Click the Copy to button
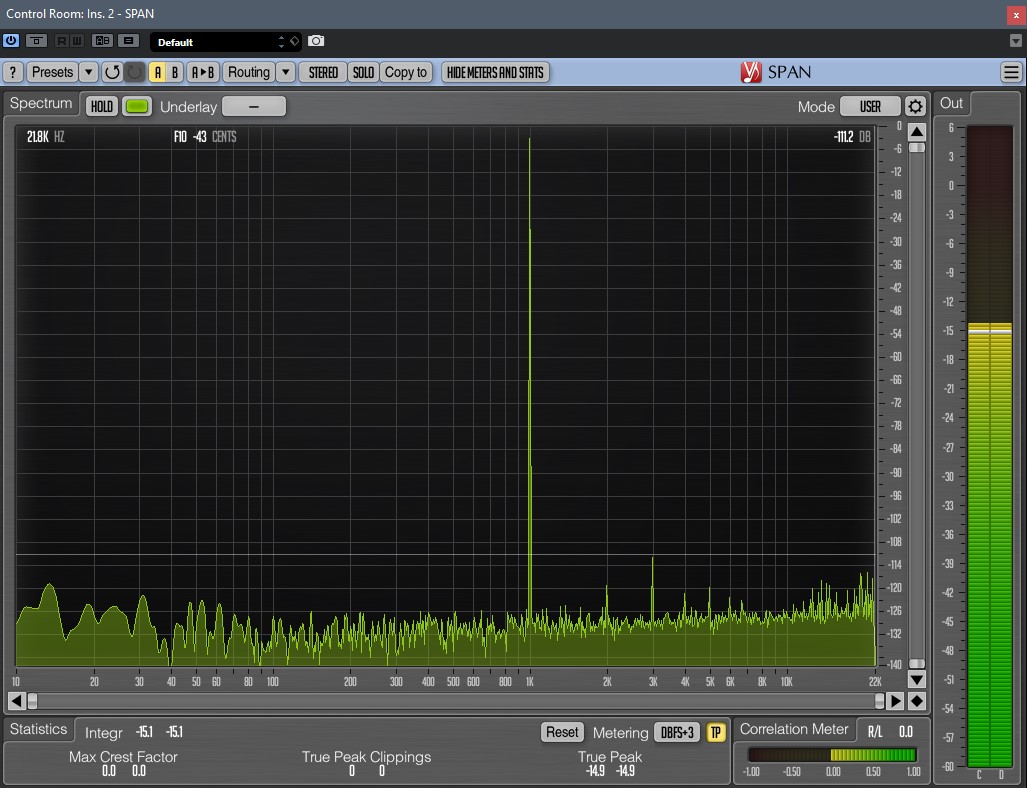1027x788 pixels. 406,72
